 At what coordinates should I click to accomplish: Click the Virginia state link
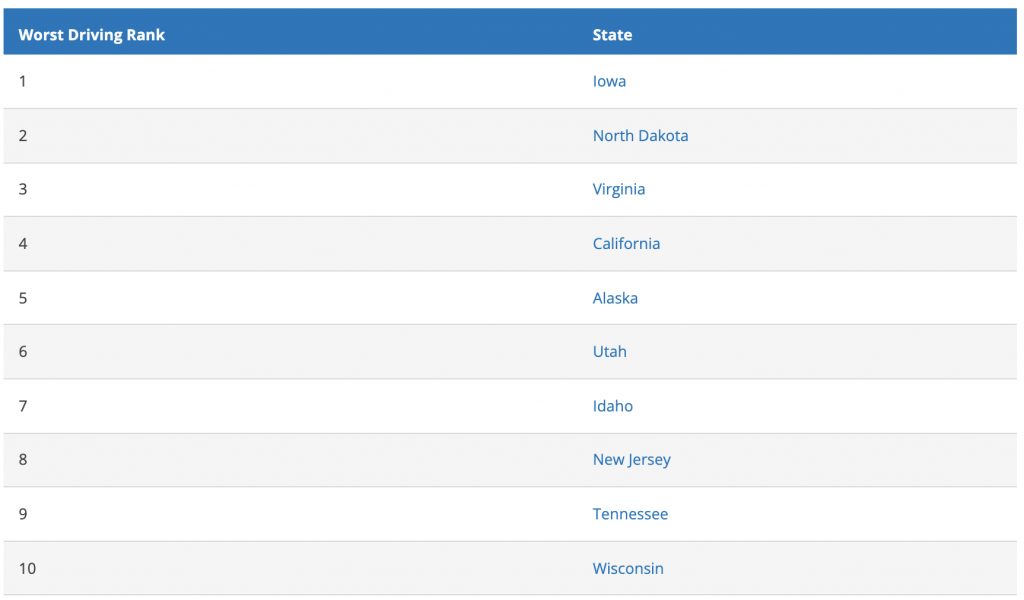pyautogui.click(x=618, y=189)
